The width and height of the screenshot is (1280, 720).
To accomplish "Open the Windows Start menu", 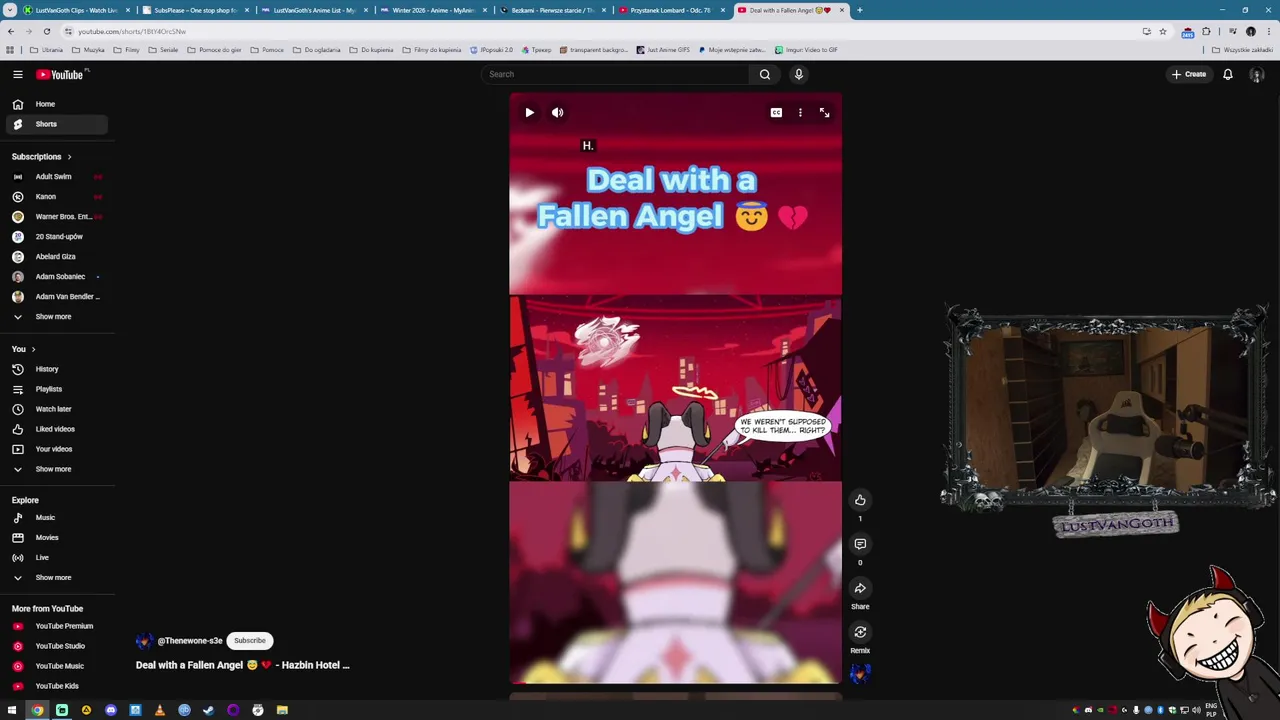I will click(12, 710).
